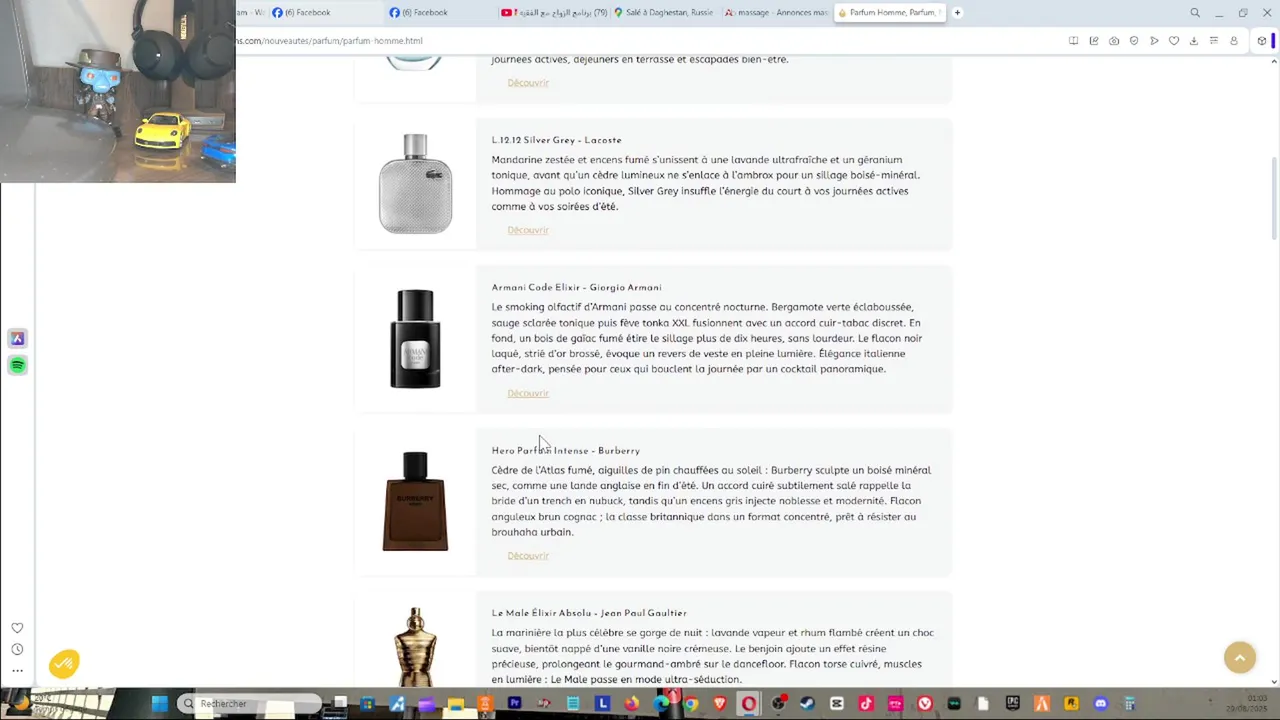Click the Rechercher taskbar search box

coord(250,704)
